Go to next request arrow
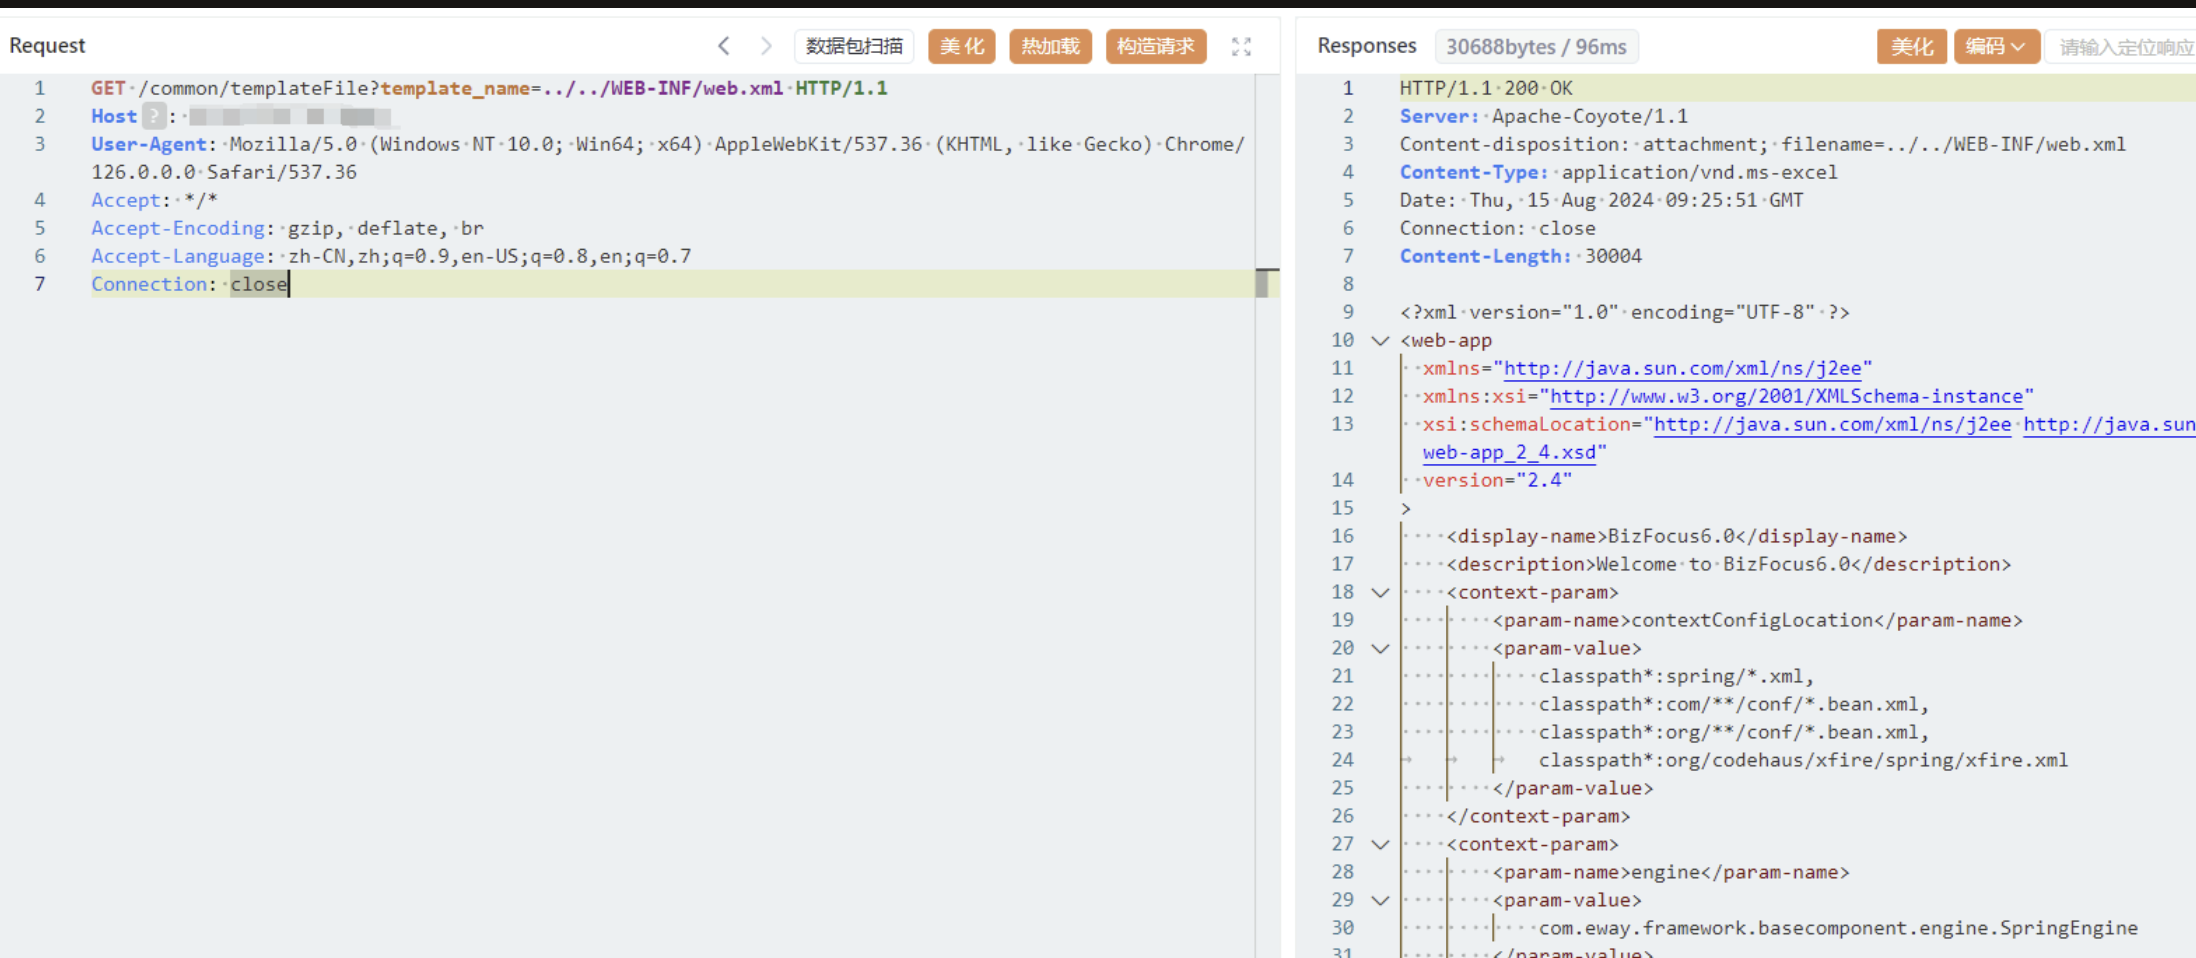The height and width of the screenshot is (958, 2196). [766, 46]
